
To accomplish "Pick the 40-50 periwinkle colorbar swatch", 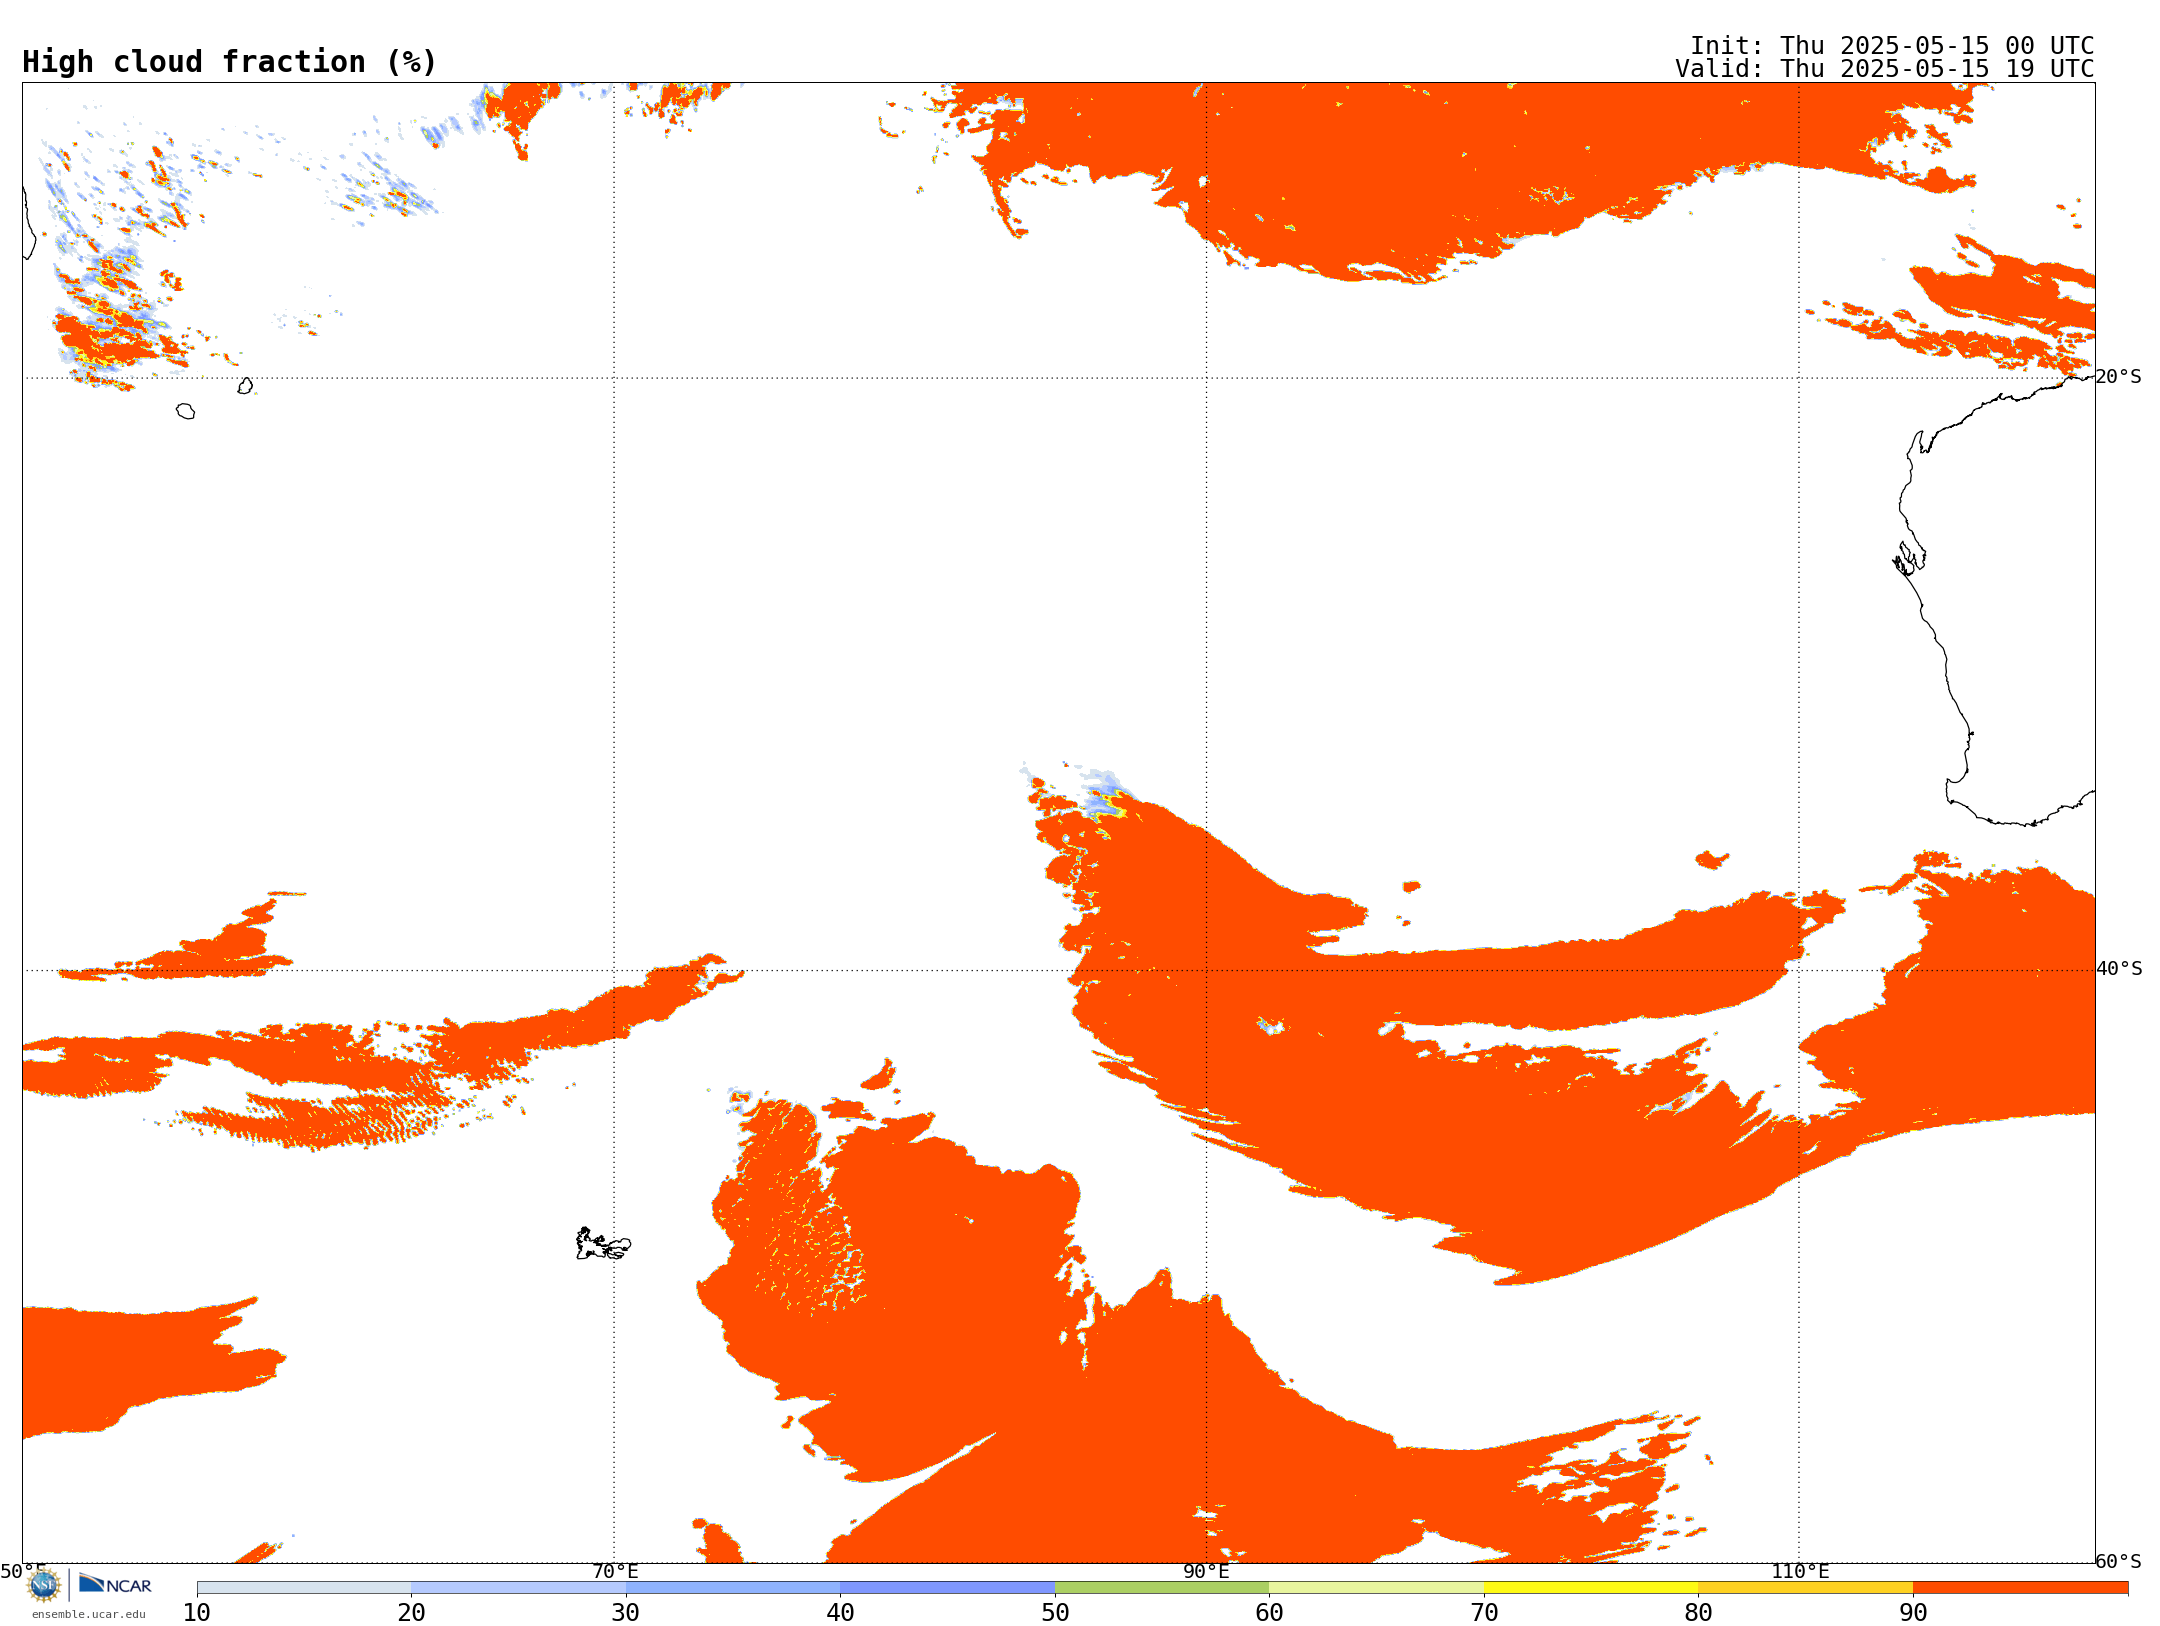I will pyautogui.click(x=948, y=1587).
